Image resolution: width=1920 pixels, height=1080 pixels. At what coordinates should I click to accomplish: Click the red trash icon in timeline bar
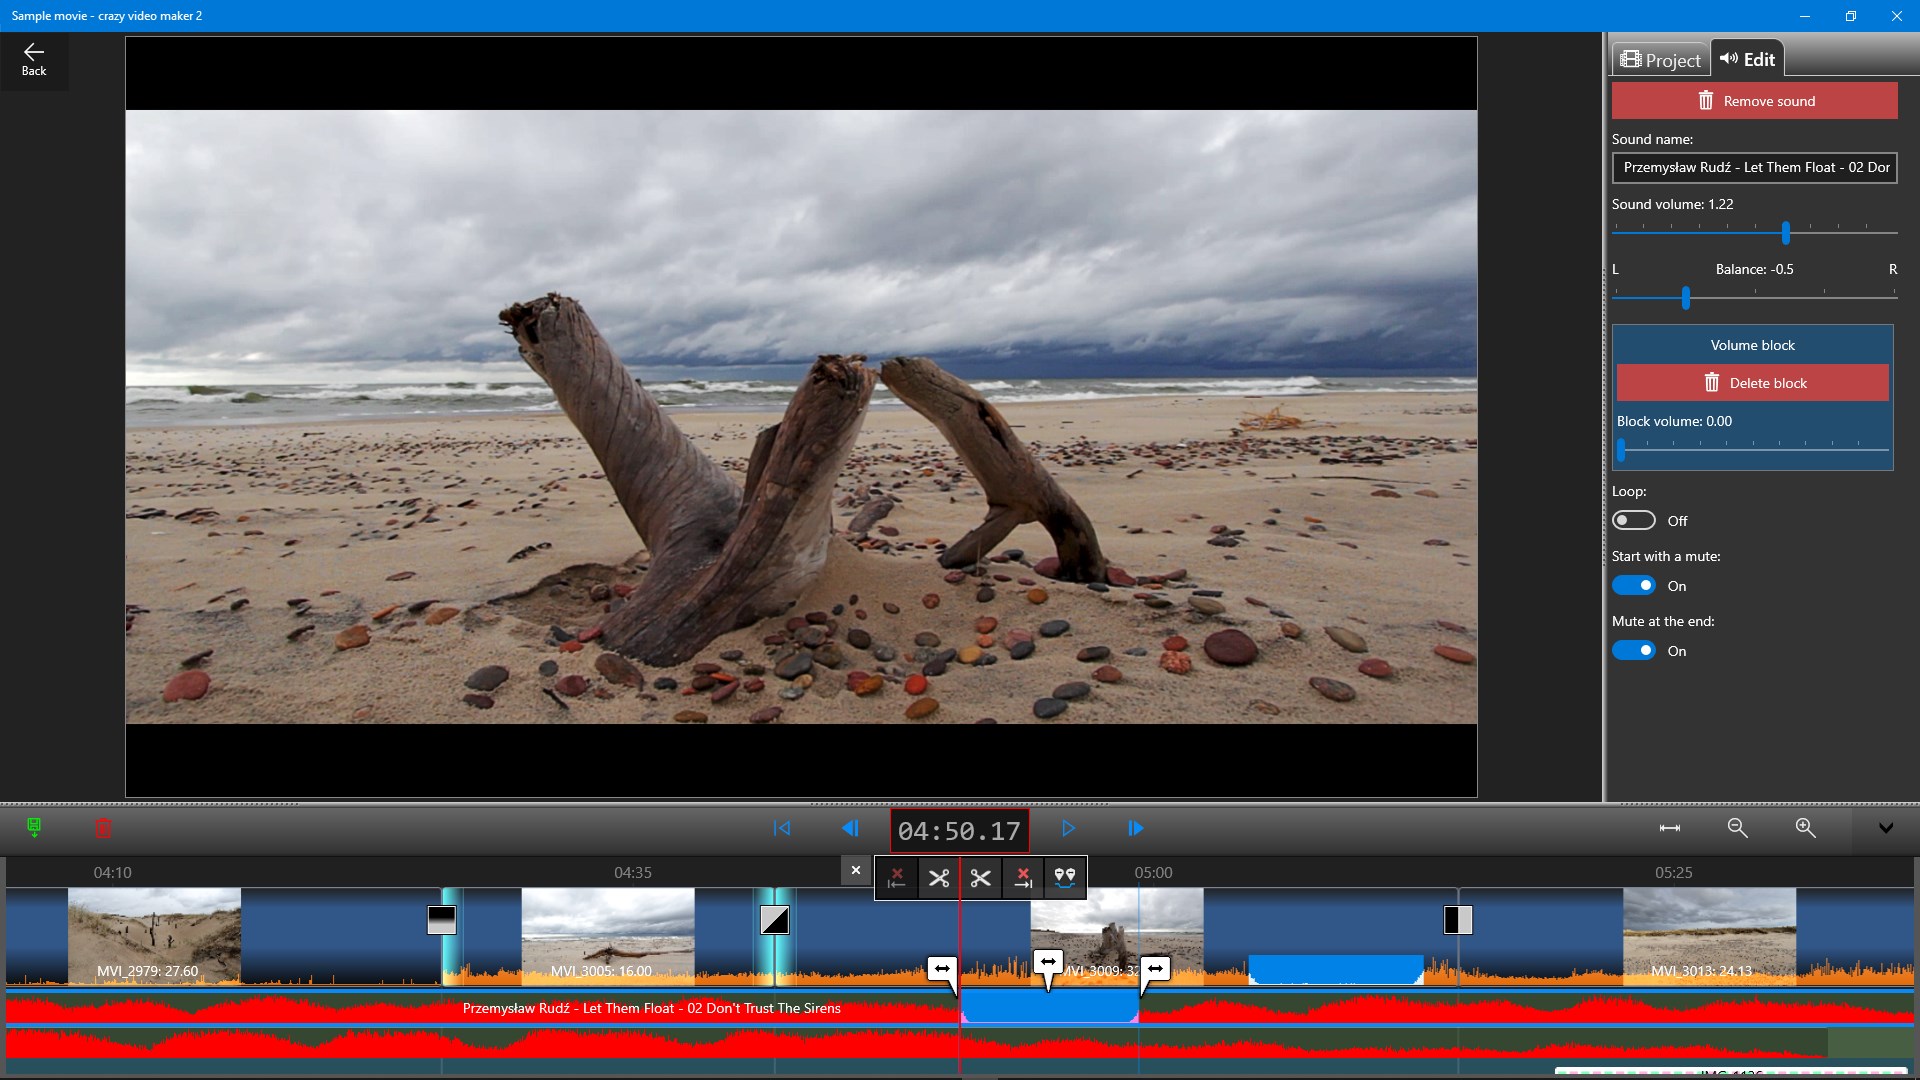point(103,828)
